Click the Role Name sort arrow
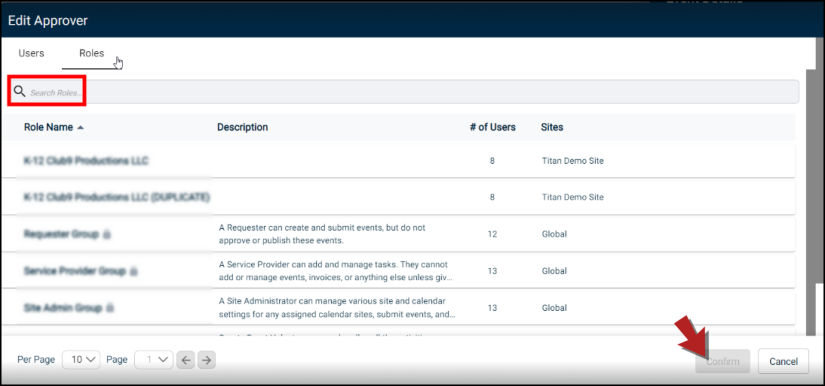The image size is (825, 386). (81, 127)
